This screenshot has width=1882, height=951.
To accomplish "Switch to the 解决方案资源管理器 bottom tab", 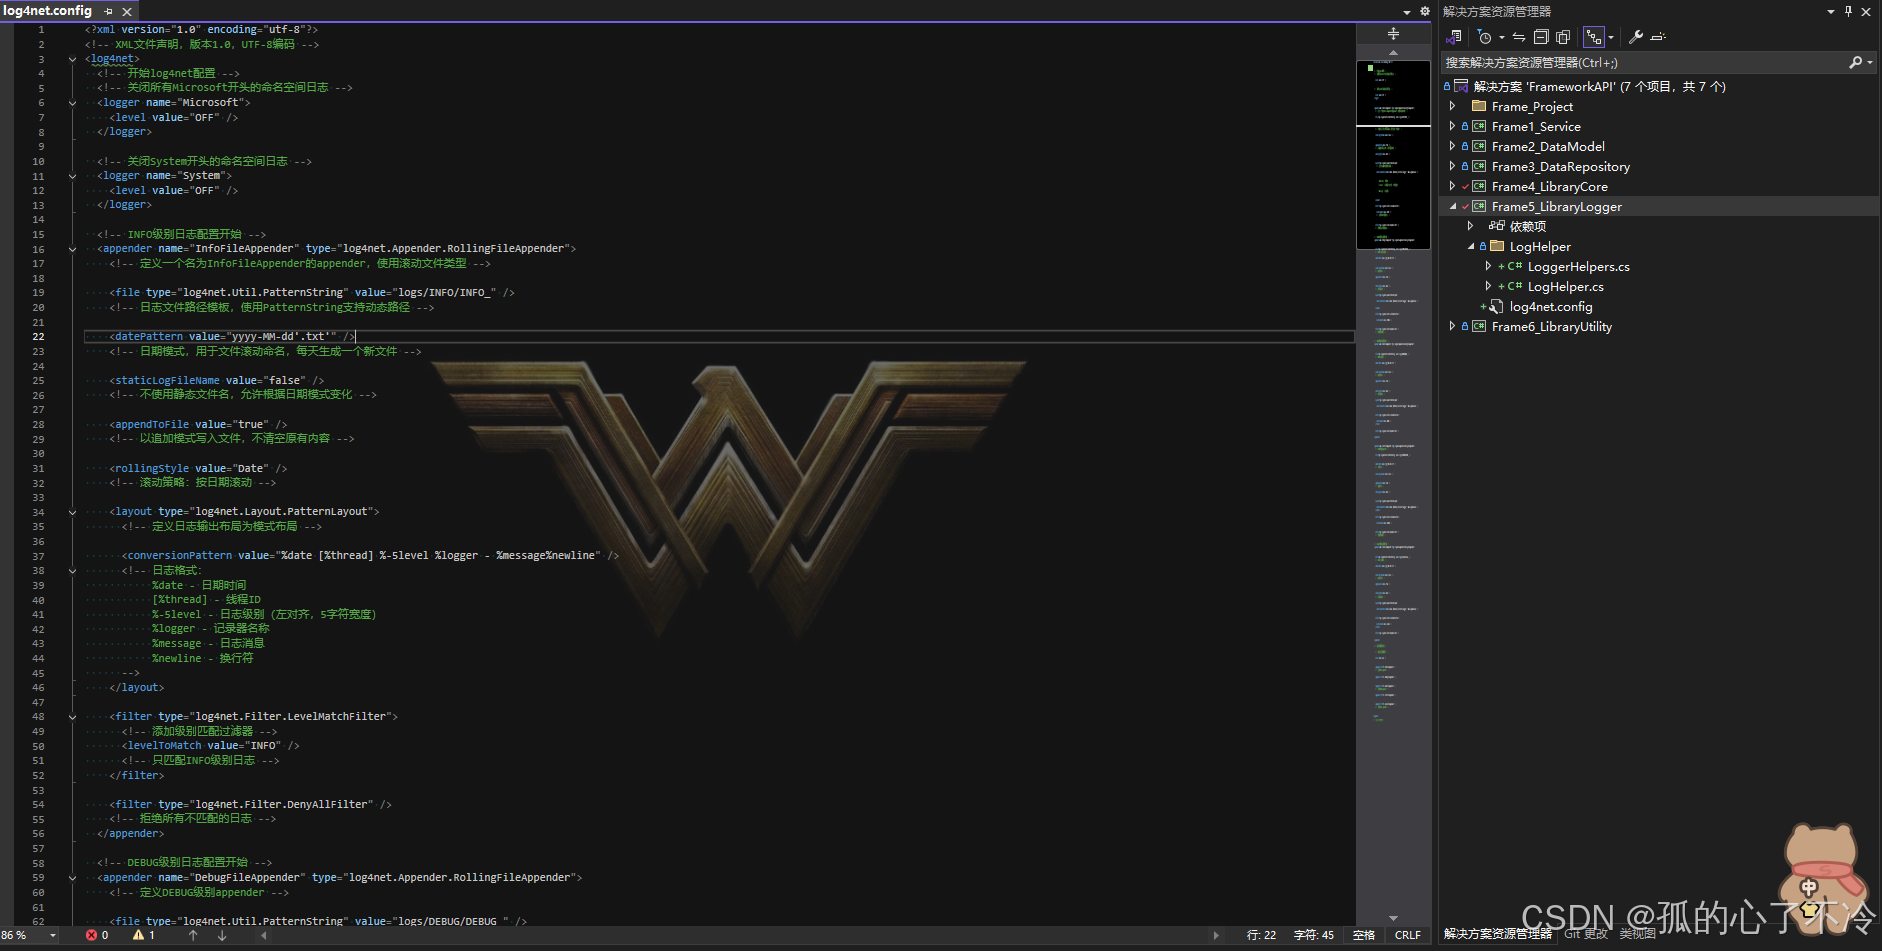I will point(1498,934).
